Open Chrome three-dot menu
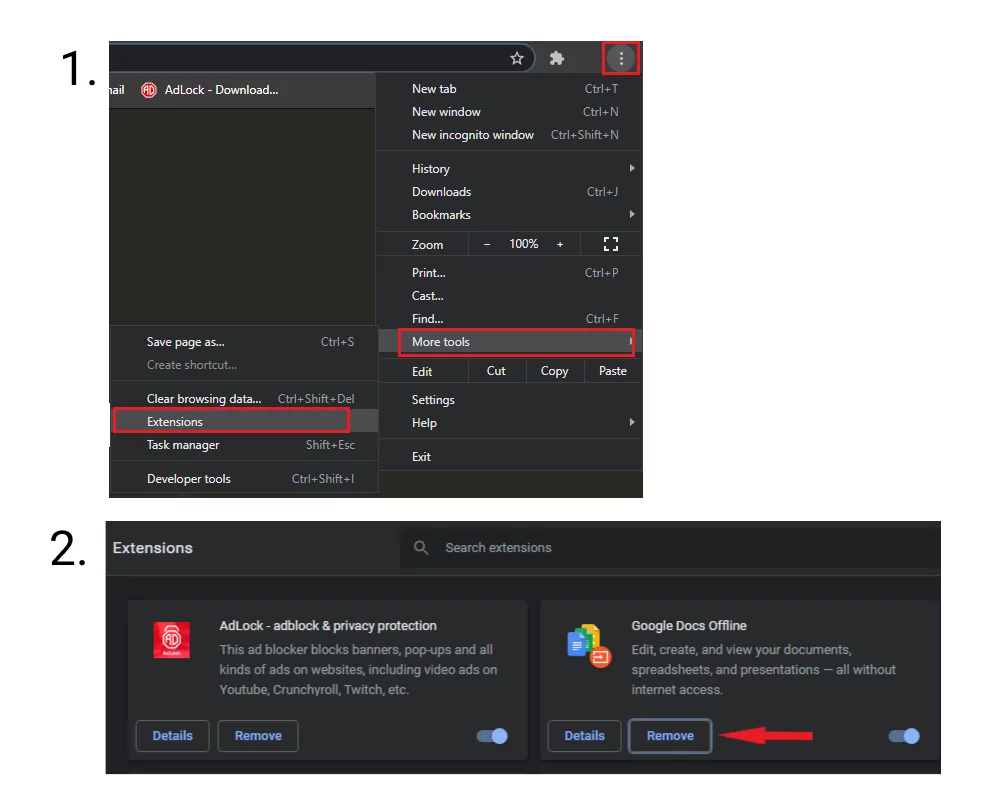The image size is (1000, 800). [621, 59]
